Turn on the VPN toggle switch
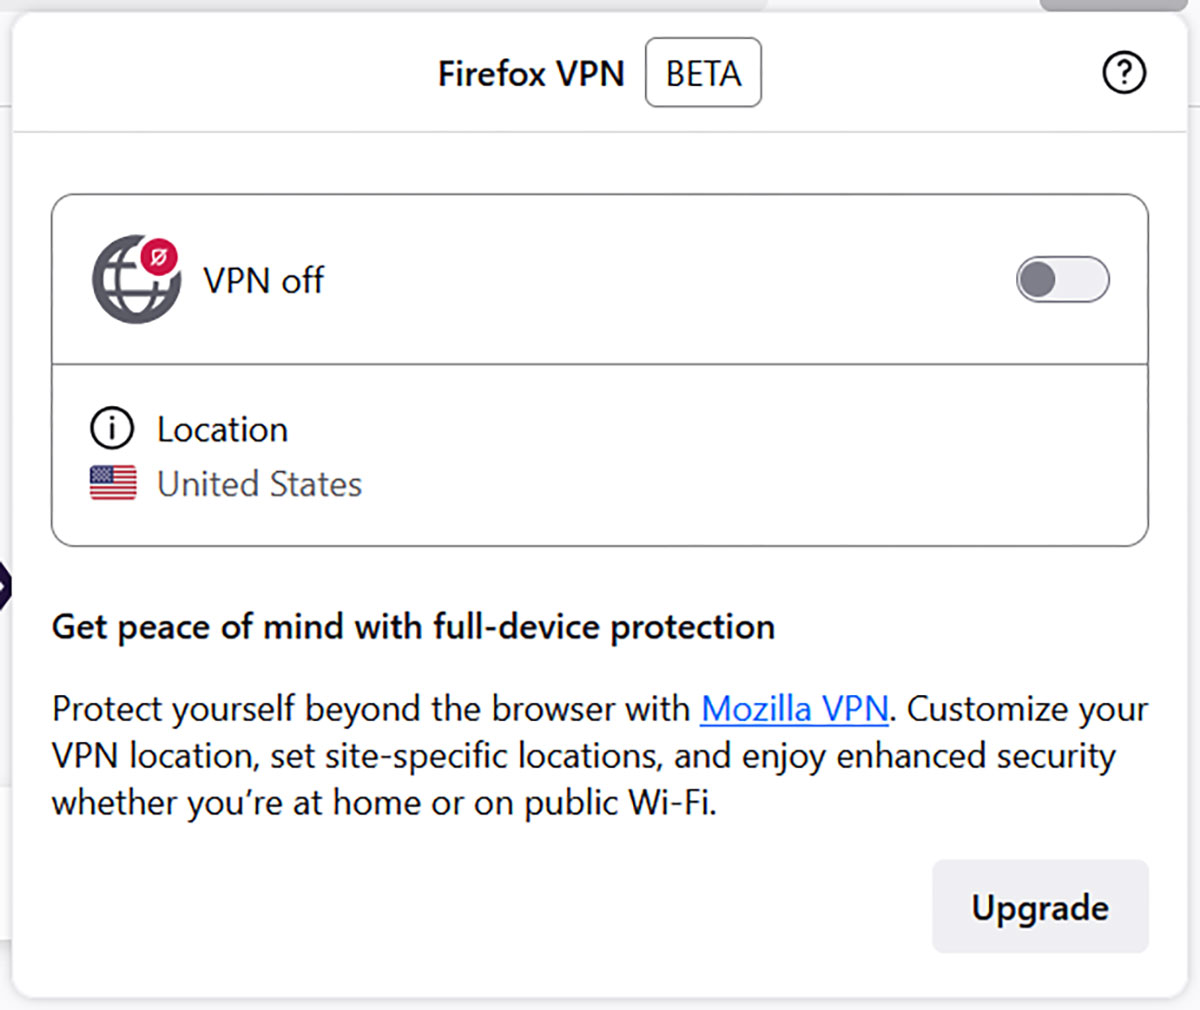The height and width of the screenshot is (1010, 1200). click(1062, 280)
